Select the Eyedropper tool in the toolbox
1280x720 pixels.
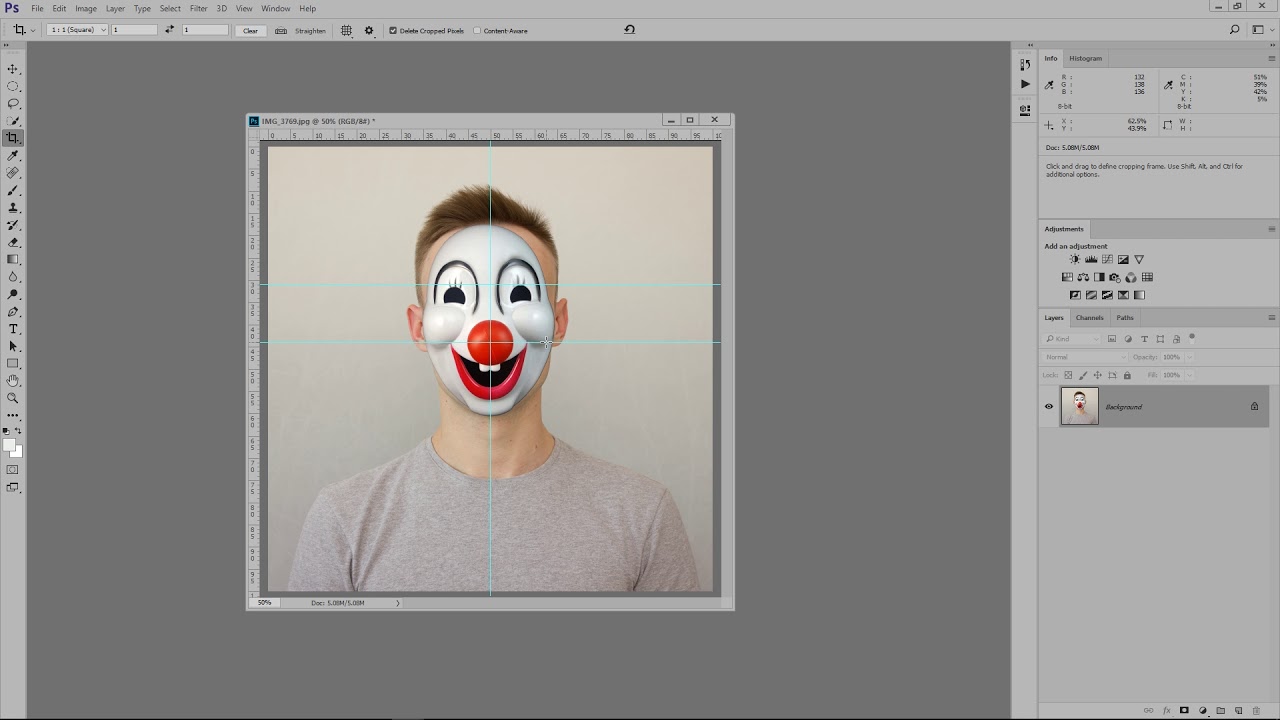click(13, 156)
